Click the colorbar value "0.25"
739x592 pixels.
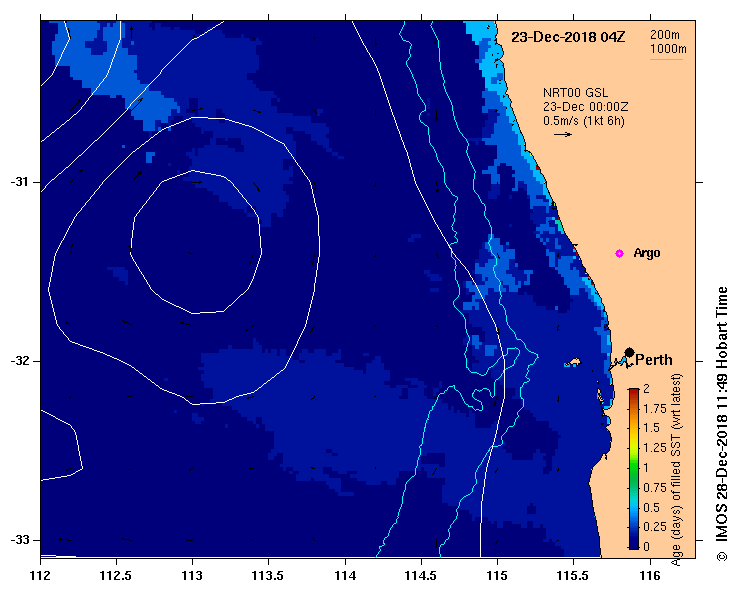[655, 527]
